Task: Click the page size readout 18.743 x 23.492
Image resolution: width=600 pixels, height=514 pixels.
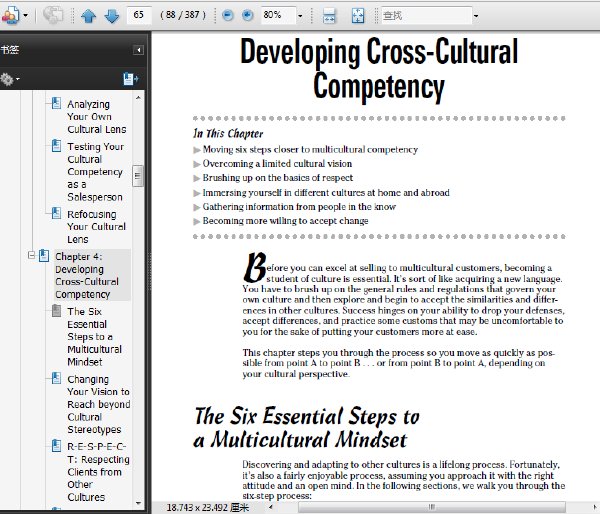Action: pyautogui.click(x=208, y=507)
